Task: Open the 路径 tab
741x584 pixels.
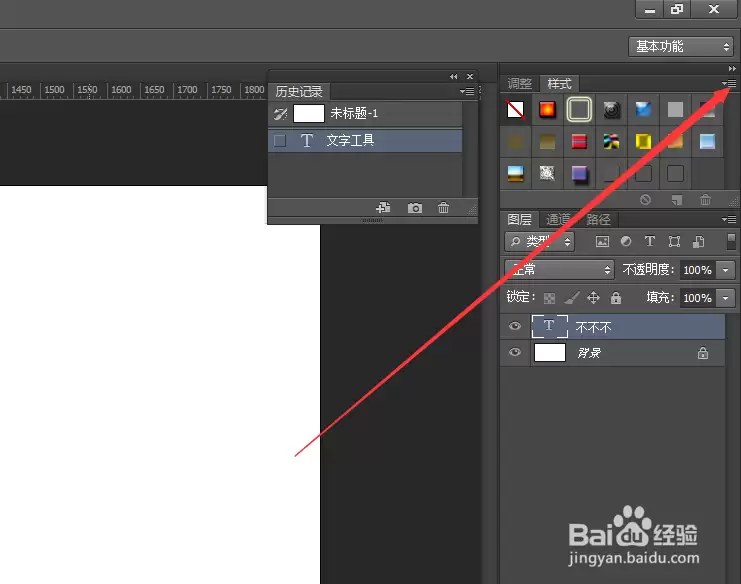Action: pos(598,219)
